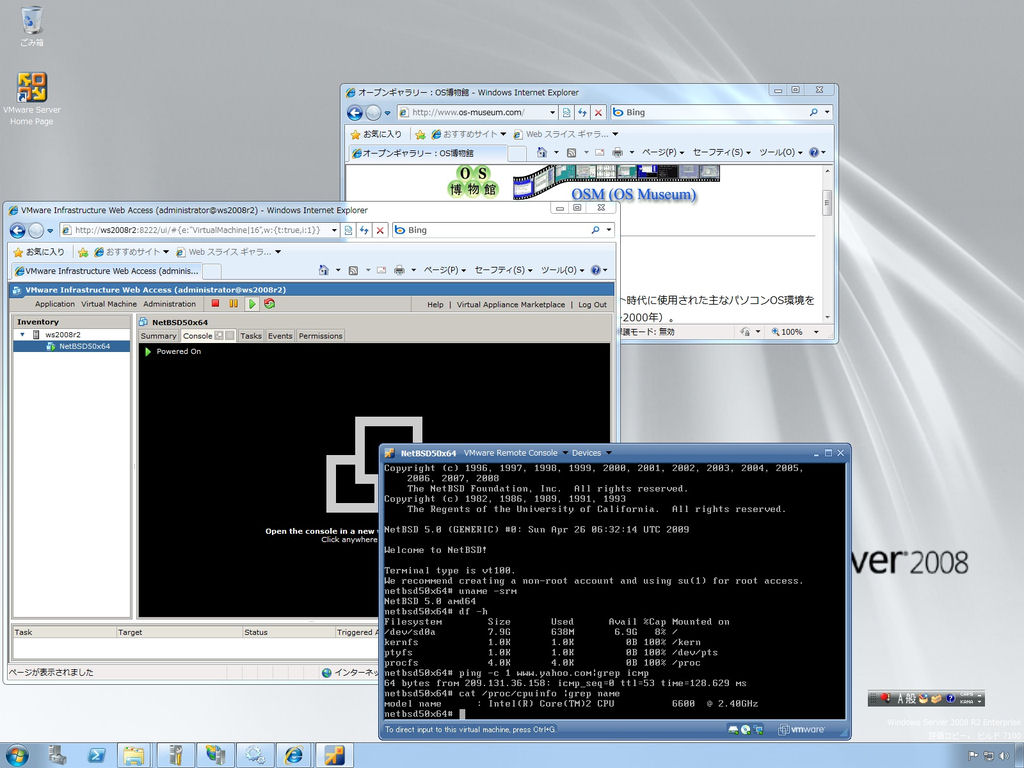This screenshot has width=1024, height=768.
Task: Click Back button in VMware Web Access browser
Action: tap(18, 230)
